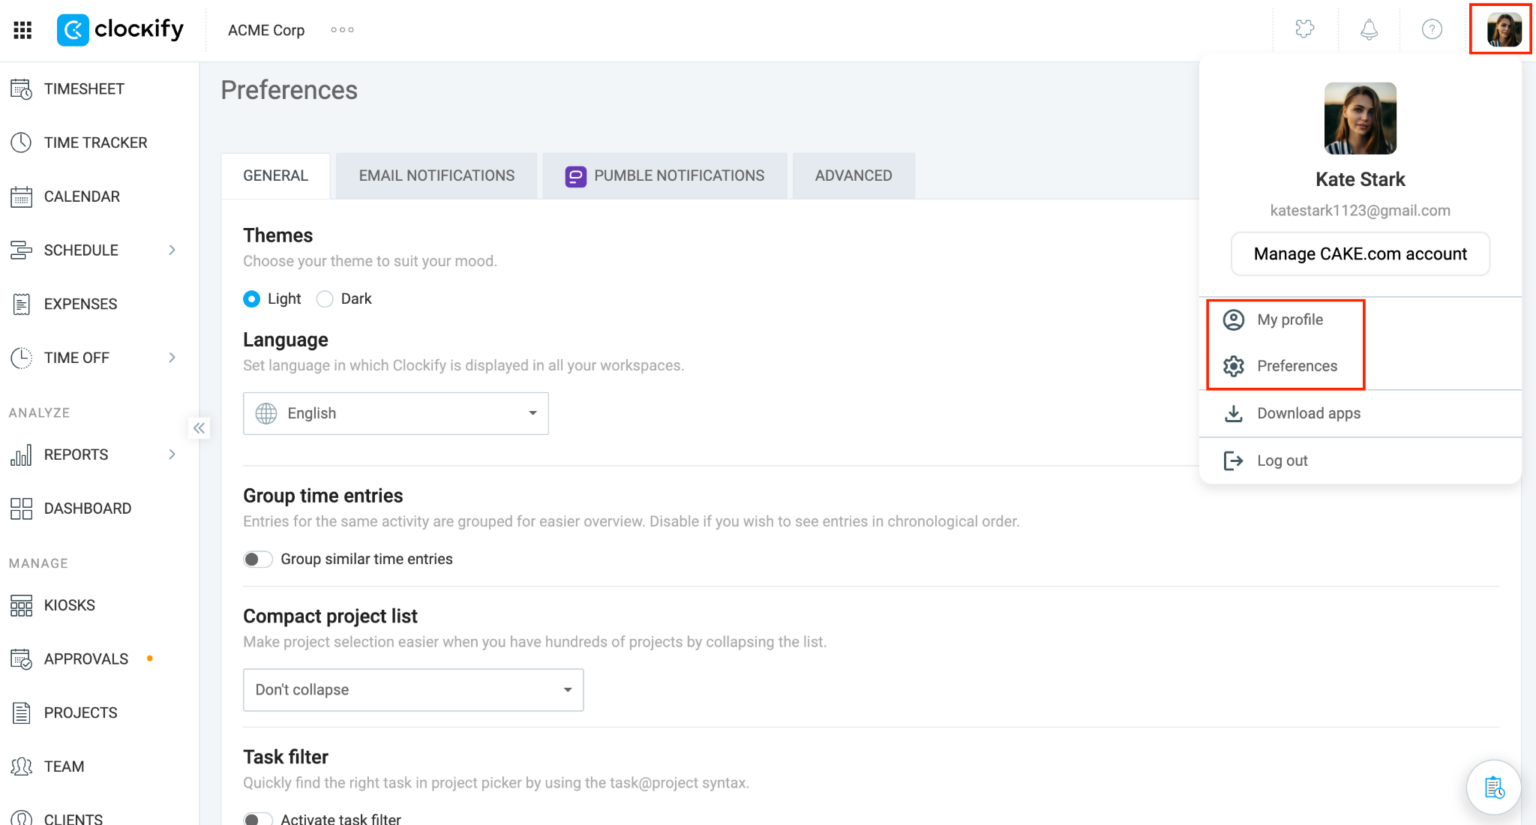1536x825 pixels.
Task: Open the Don't collapse dropdown
Action: [413, 690]
